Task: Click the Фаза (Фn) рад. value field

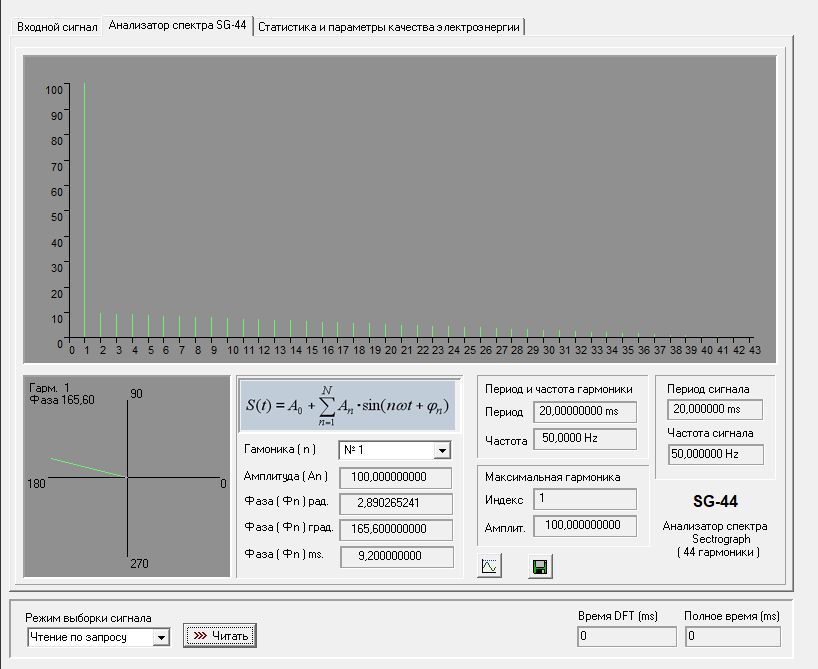Action: 396,503
